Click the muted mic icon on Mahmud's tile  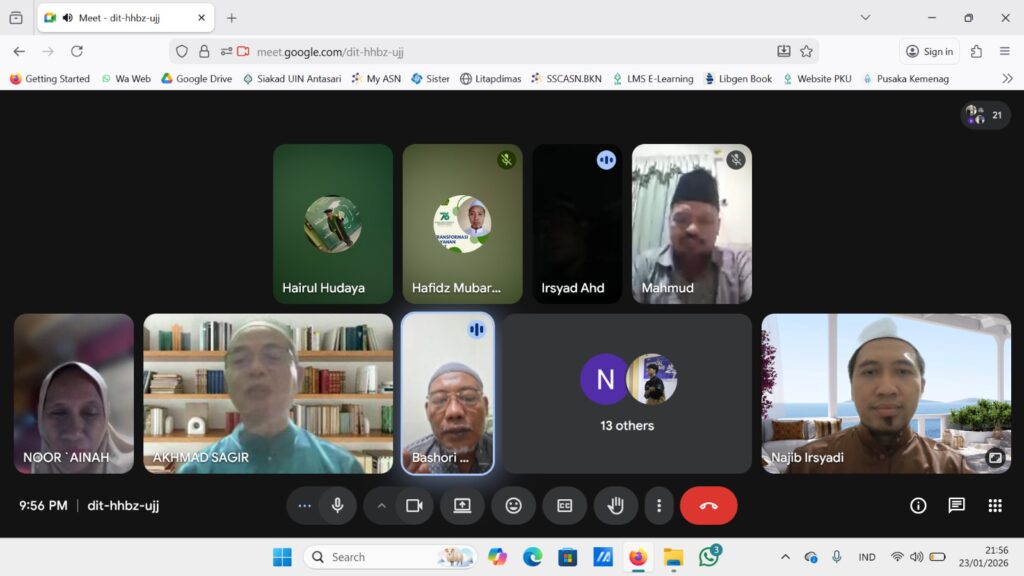click(736, 160)
